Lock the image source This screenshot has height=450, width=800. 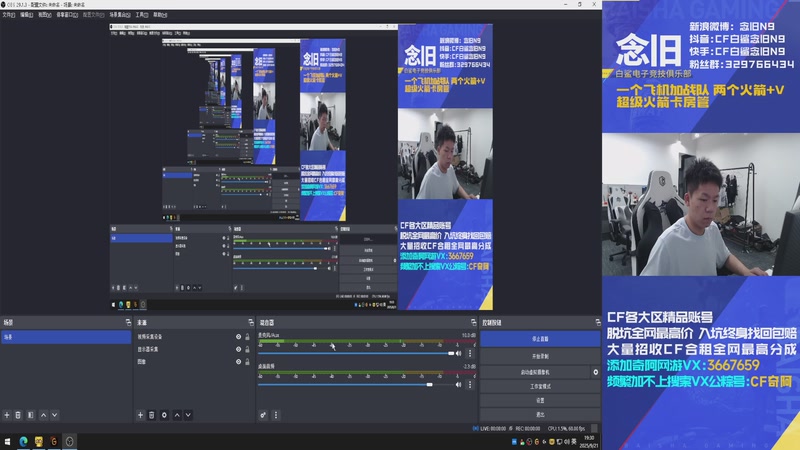(247, 362)
